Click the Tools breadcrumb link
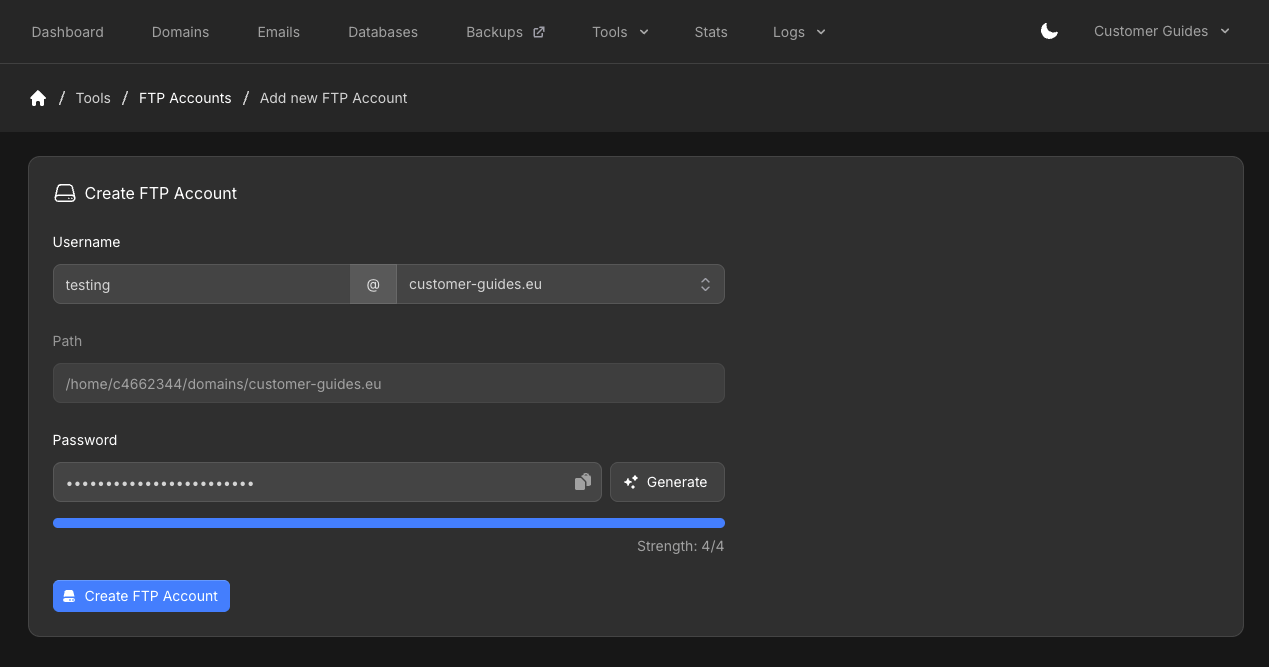The width and height of the screenshot is (1269, 667). [x=93, y=98]
